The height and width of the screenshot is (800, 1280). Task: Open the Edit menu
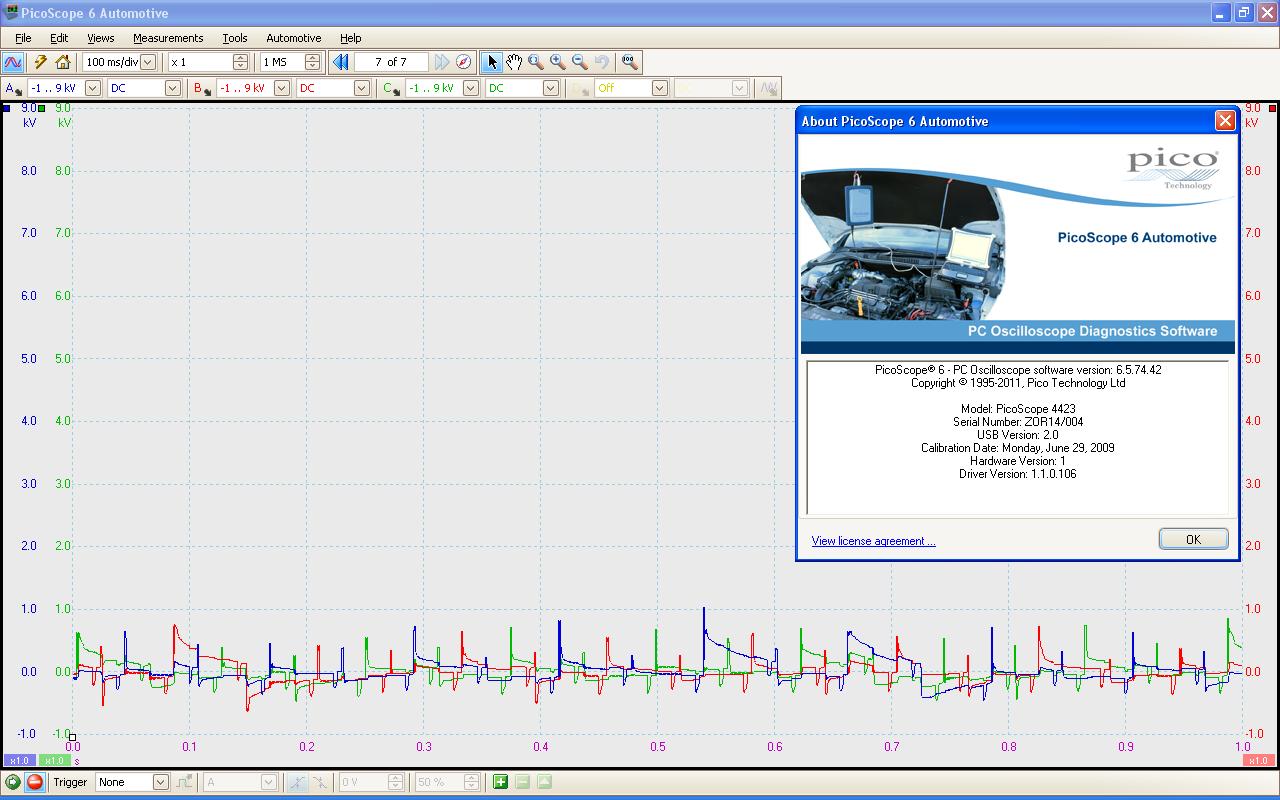click(x=59, y=38)
